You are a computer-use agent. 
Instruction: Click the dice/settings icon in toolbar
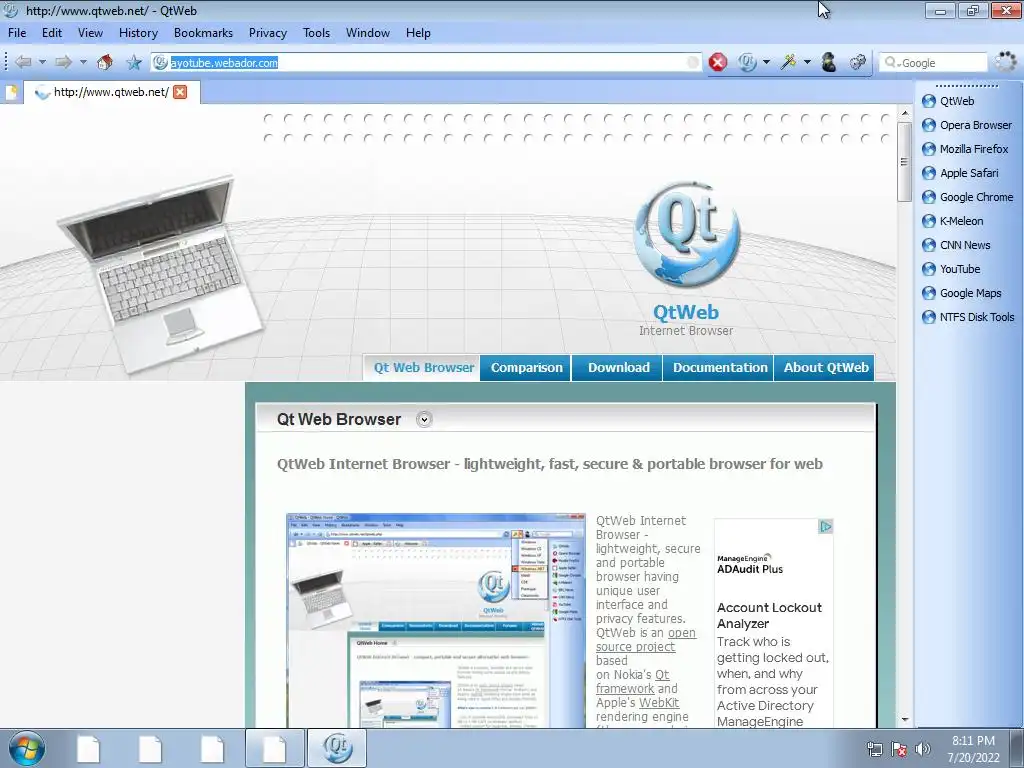(857, 62)
